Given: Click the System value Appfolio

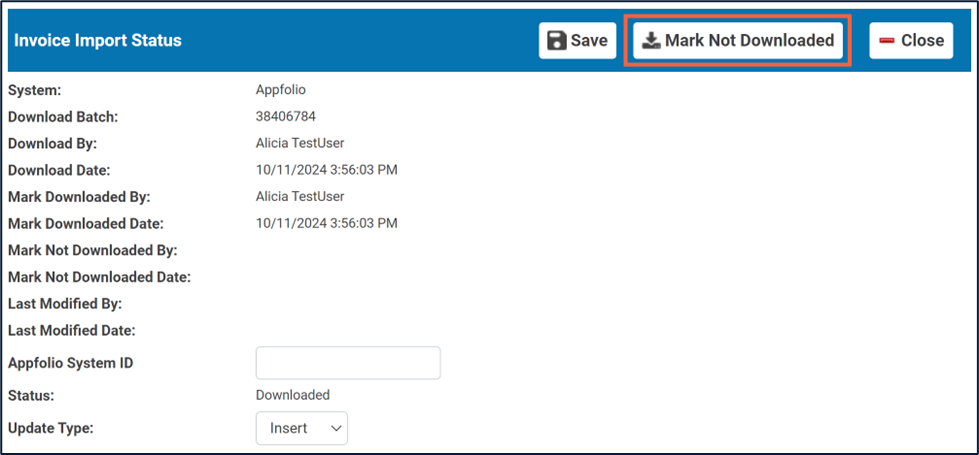Looking at the screenshot, I should click(280, 90).
